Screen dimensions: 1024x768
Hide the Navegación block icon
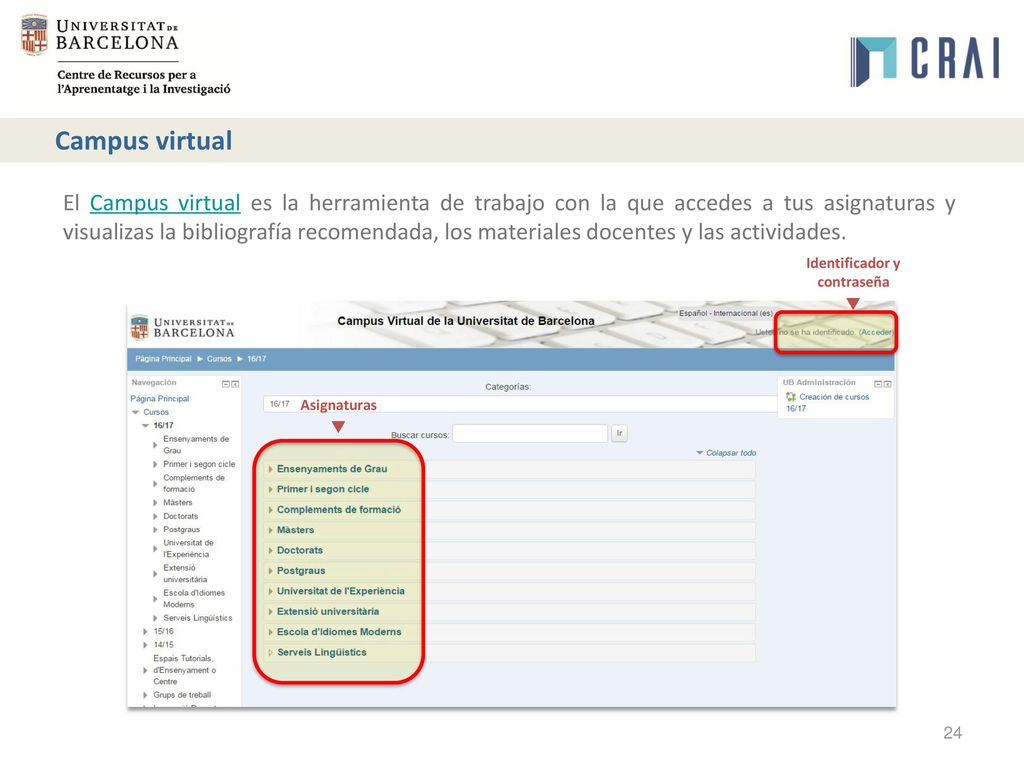pyautogui.click(x=226, y=384)
